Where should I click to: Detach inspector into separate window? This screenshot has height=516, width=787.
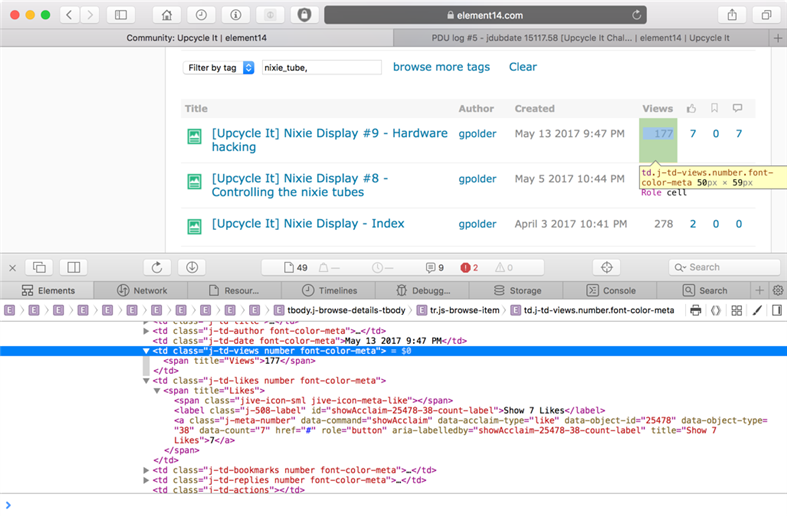tap(40, 267)
